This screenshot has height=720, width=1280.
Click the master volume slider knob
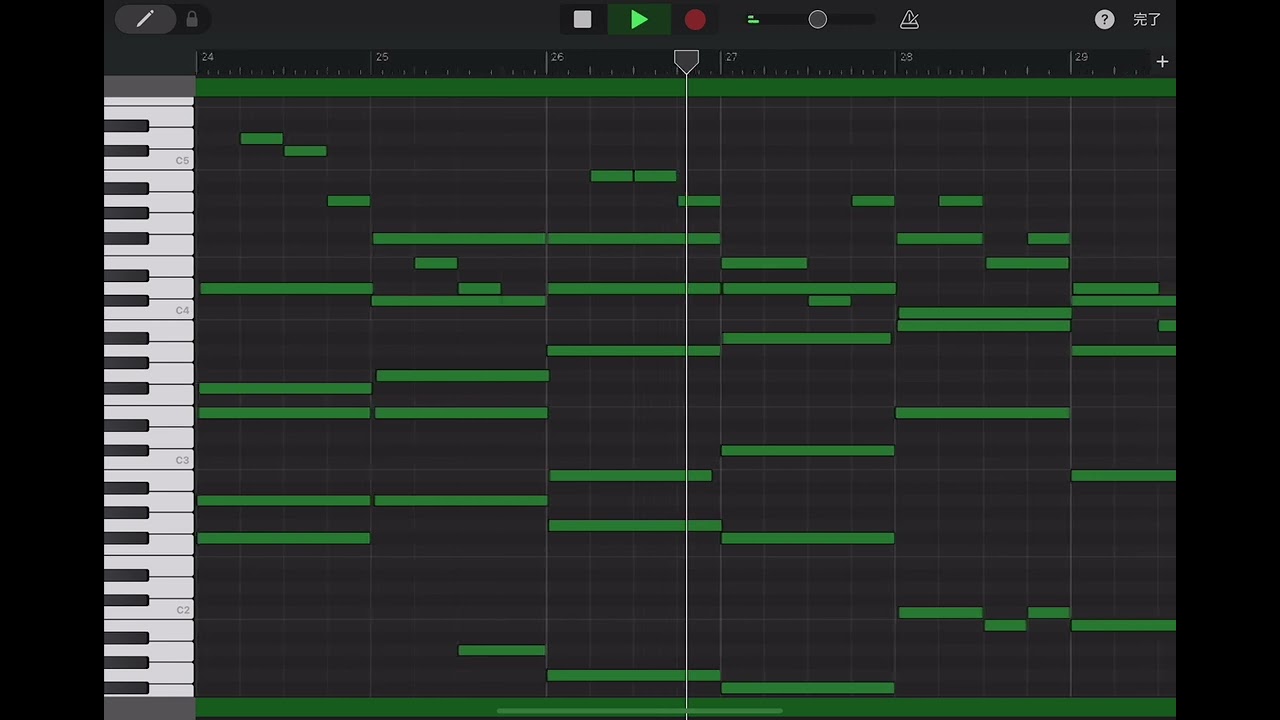(818, 19)
